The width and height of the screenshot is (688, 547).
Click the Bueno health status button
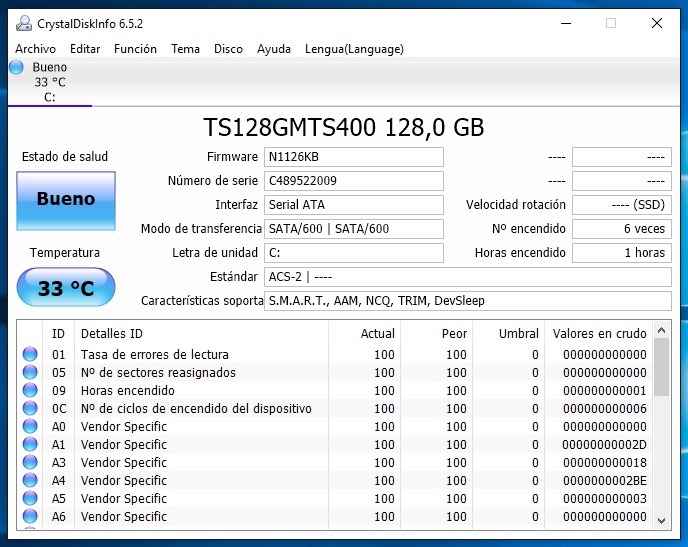(66, 200)
